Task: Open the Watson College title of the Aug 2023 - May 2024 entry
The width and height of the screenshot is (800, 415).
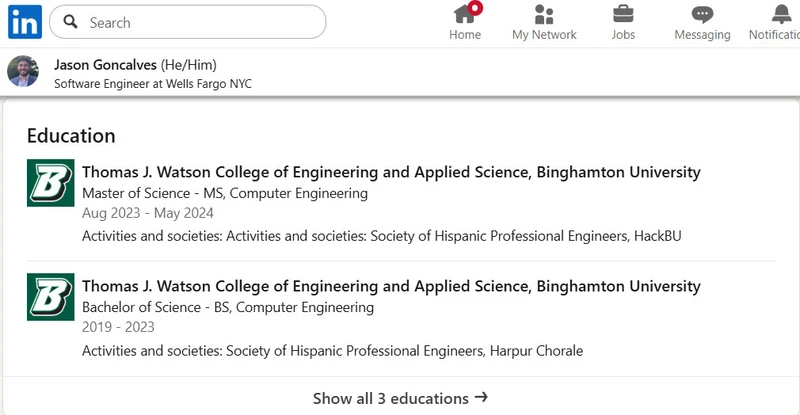Action: pyautogui.click(x=391, y=172)
